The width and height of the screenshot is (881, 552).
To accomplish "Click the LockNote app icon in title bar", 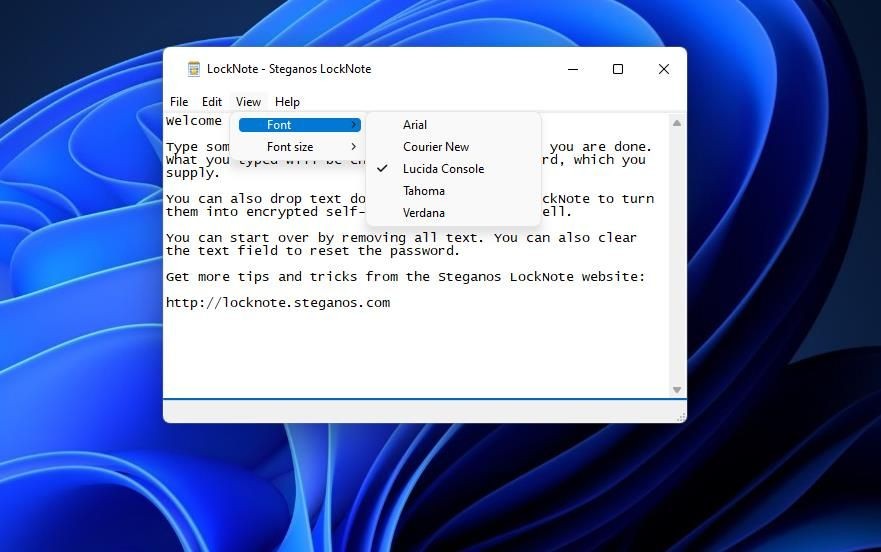I will click(x=194, y=69).
